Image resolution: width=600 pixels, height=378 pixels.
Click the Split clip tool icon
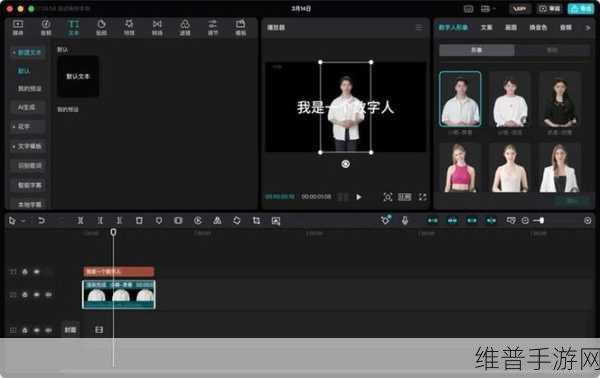click(80, 221)
